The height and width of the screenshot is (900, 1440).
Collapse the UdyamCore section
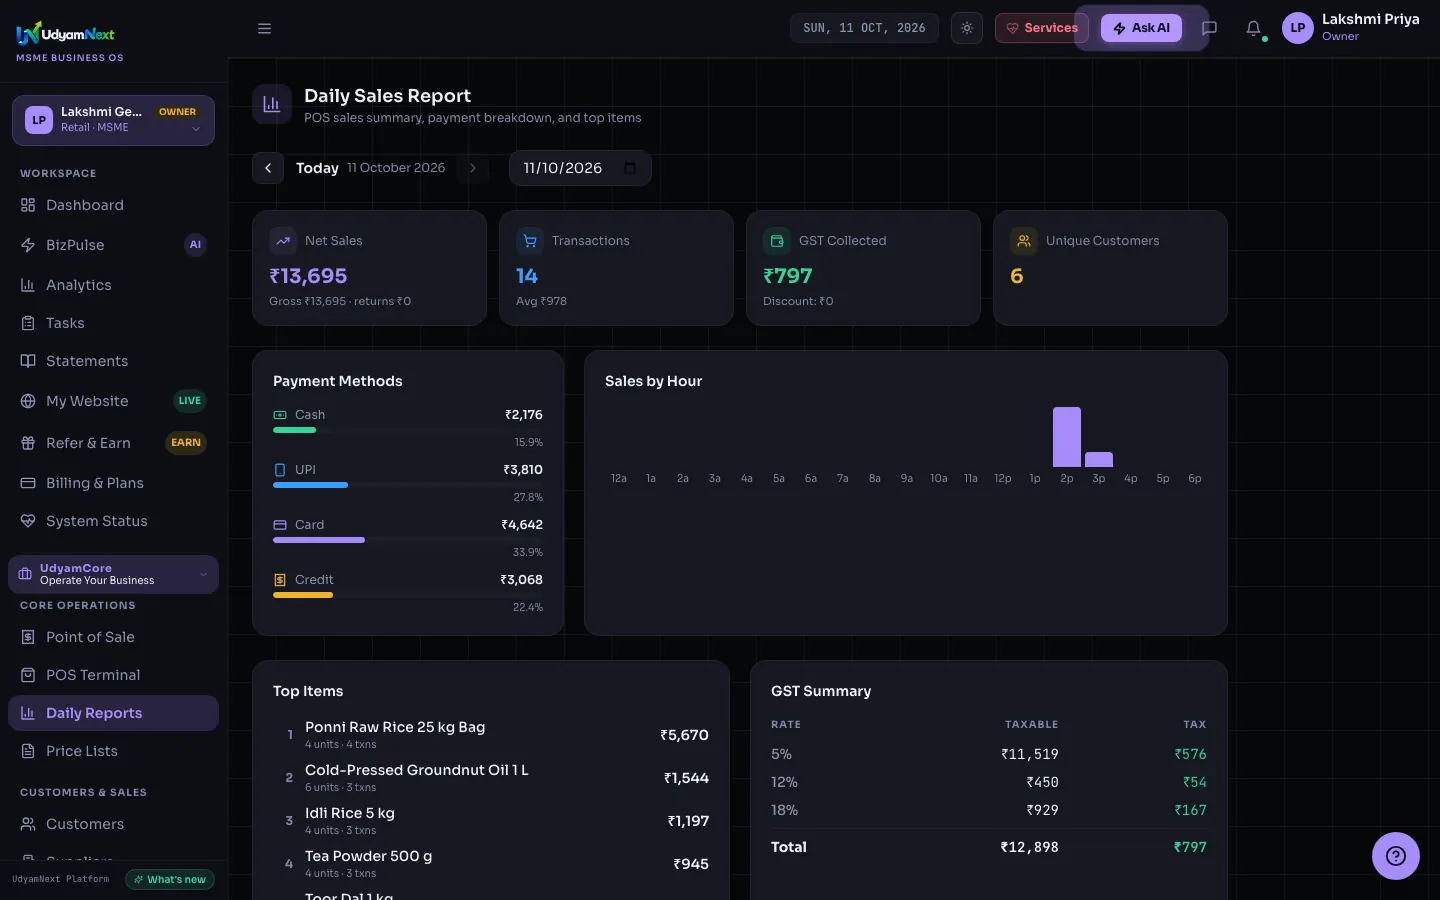113,574
